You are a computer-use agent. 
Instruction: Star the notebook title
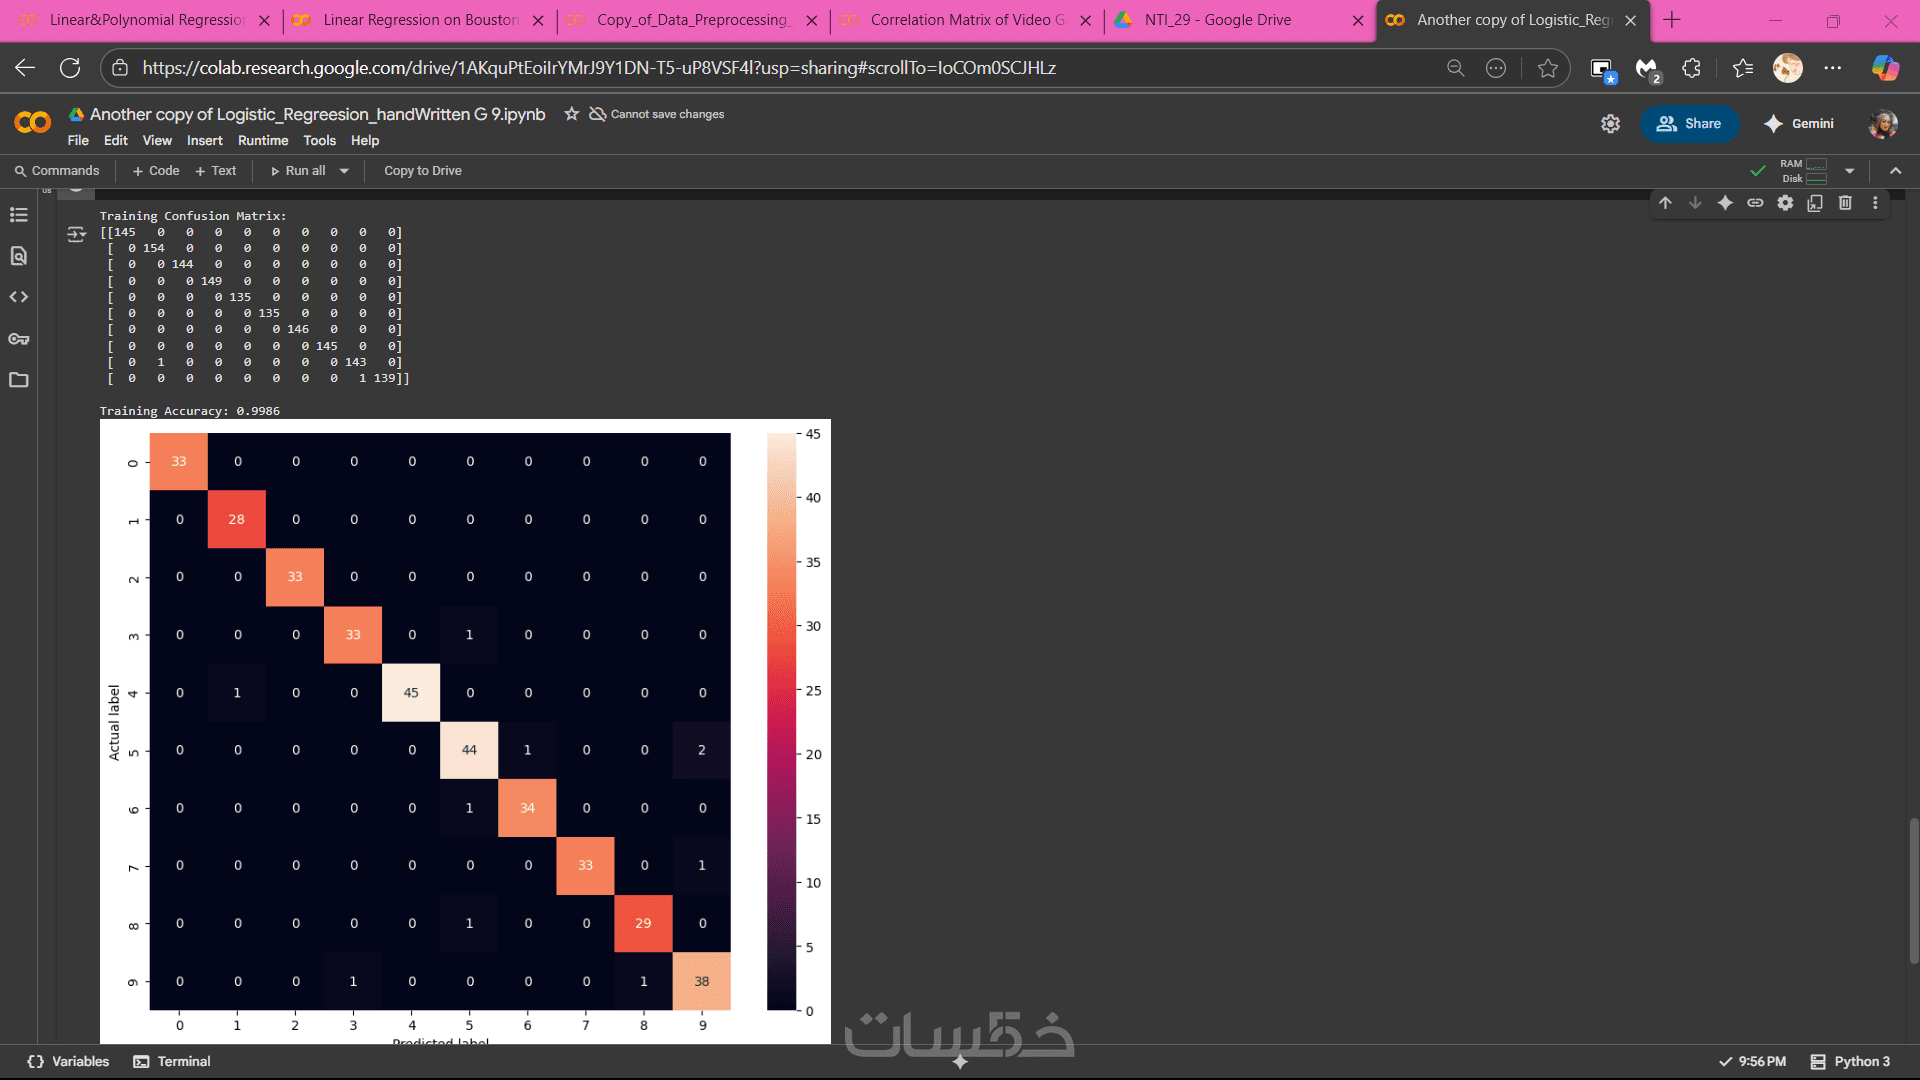click(x=571, y=114)
